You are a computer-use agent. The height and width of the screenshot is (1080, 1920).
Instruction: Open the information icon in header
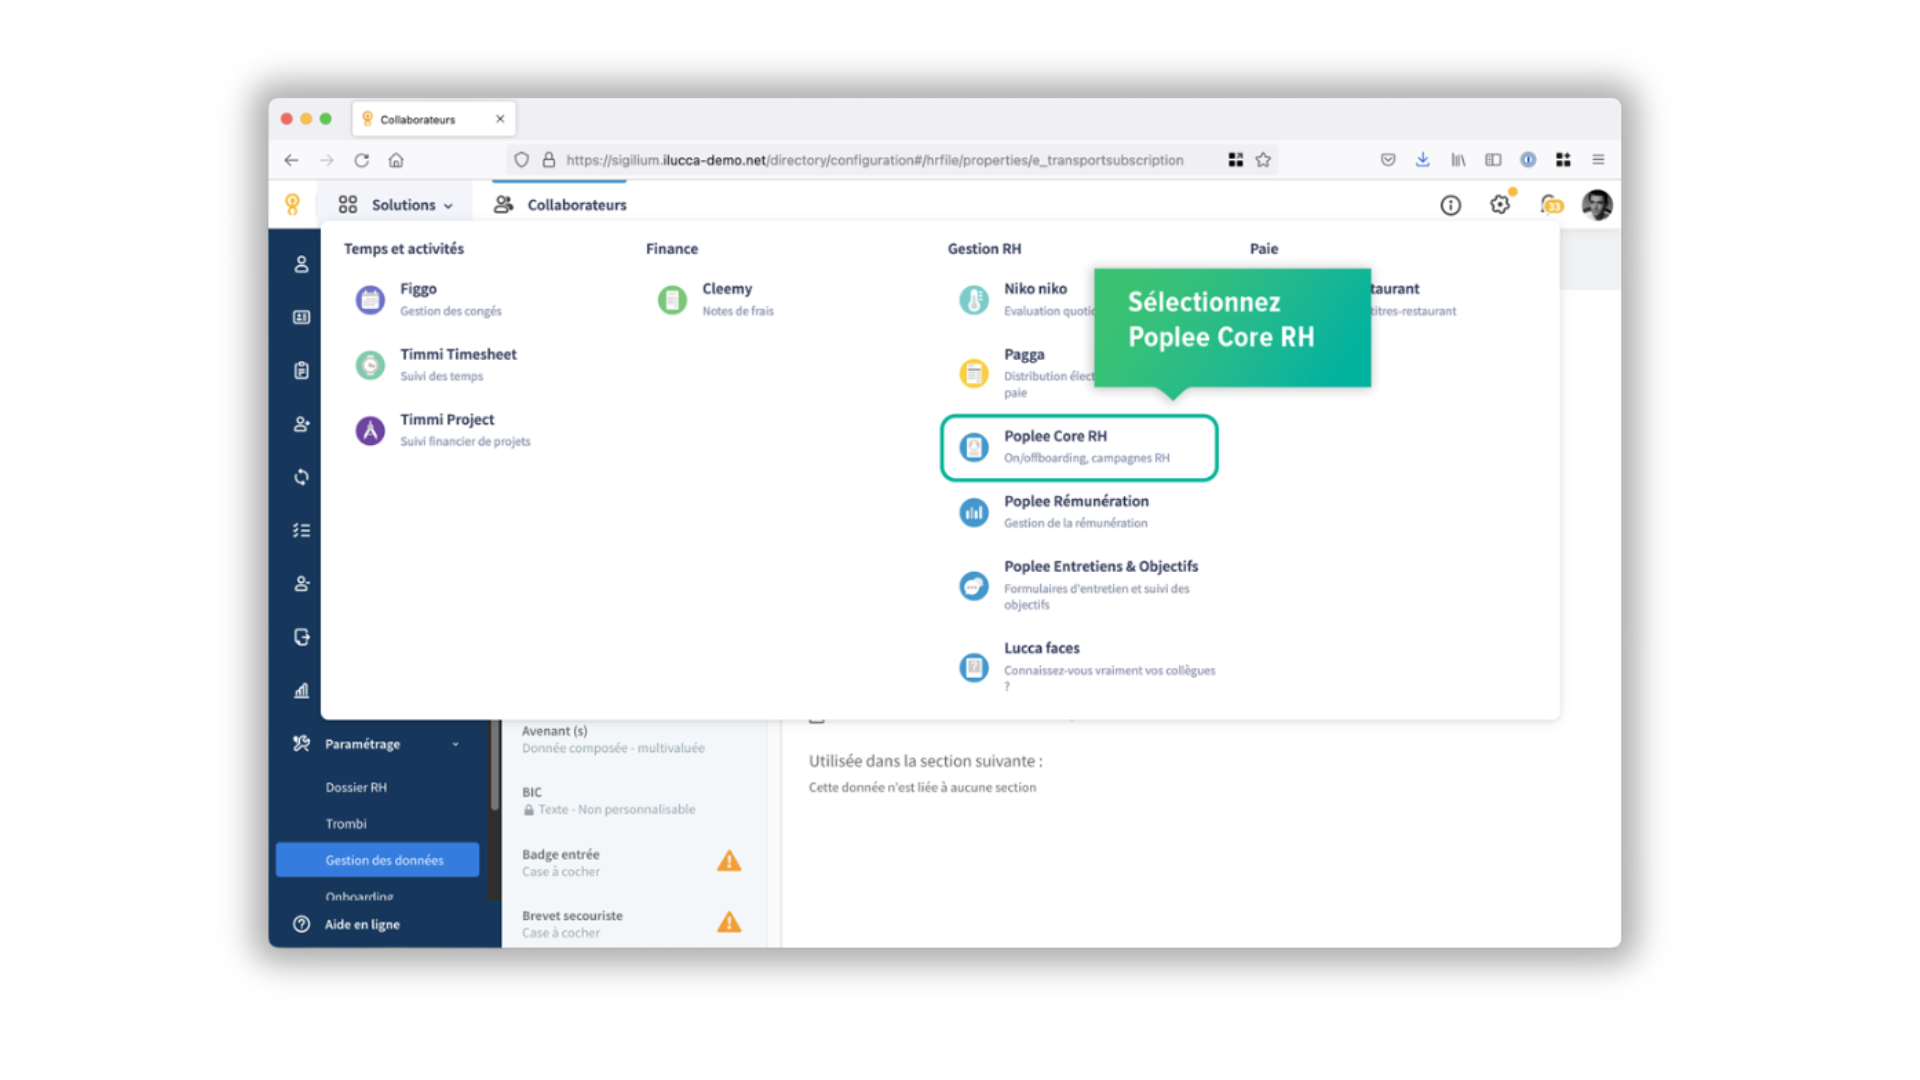(x=1450, y=205)
